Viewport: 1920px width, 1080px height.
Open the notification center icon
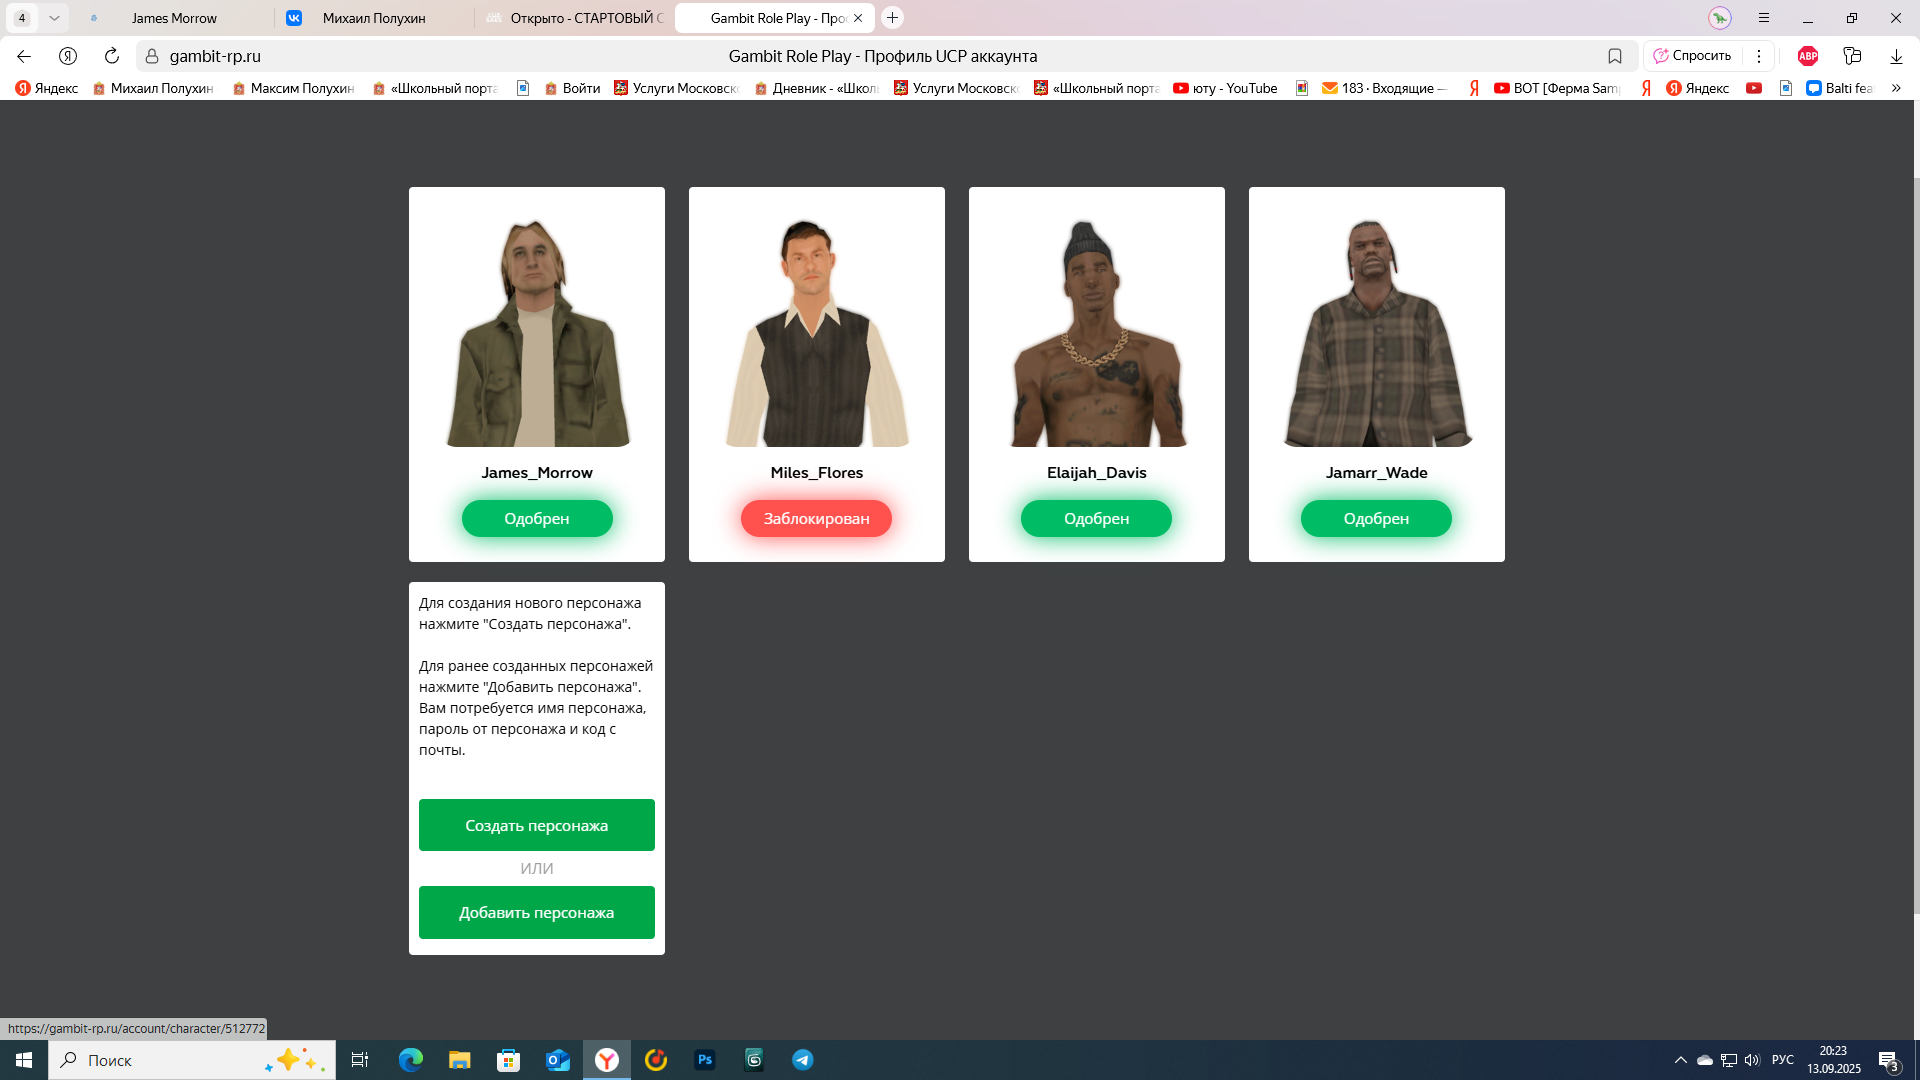(1889, 1061)
